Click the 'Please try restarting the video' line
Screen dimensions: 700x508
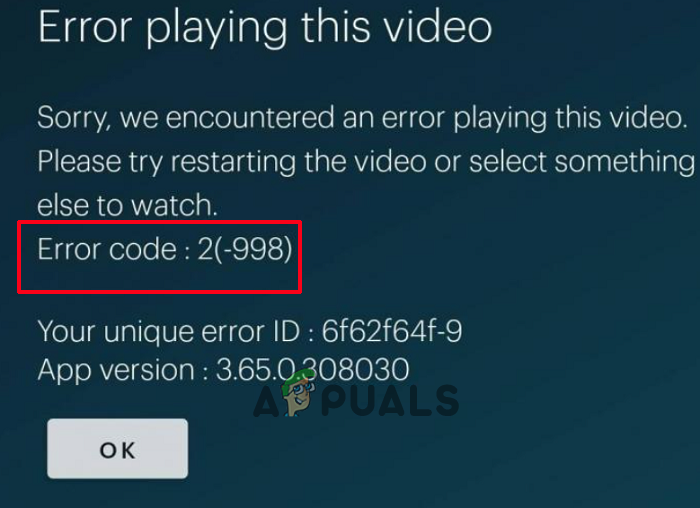tap(366, 162)
